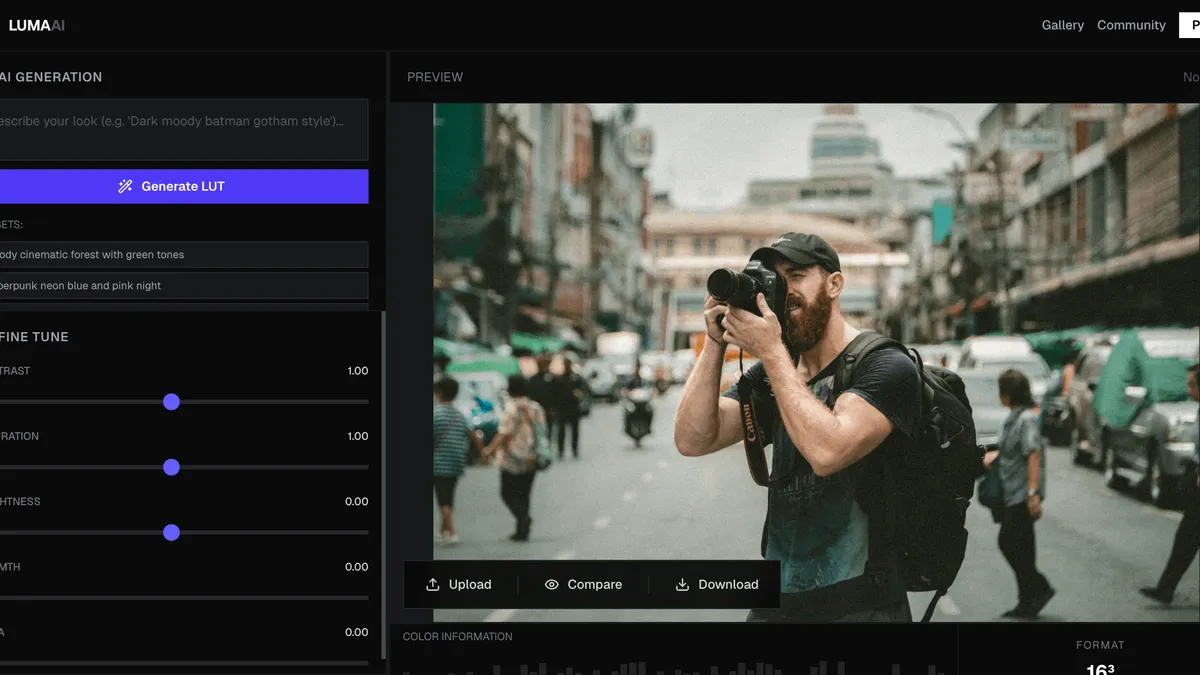Click the look description text field
Screen dimensions: 1200x675
184,129
